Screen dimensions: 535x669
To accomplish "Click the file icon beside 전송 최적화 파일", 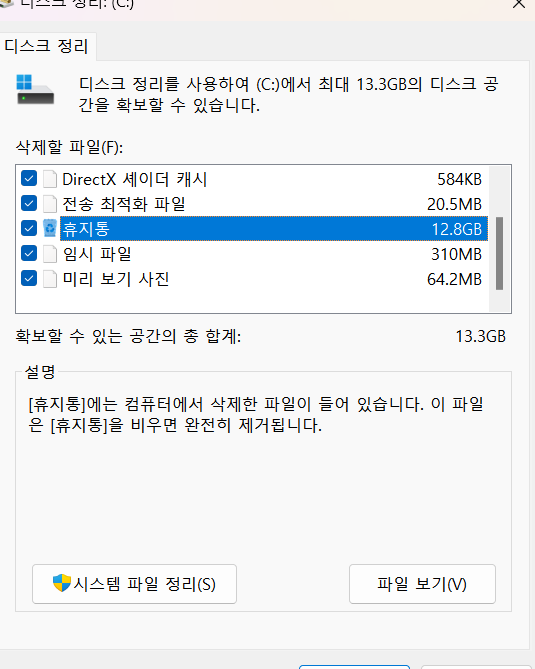I will click(50, 204).
